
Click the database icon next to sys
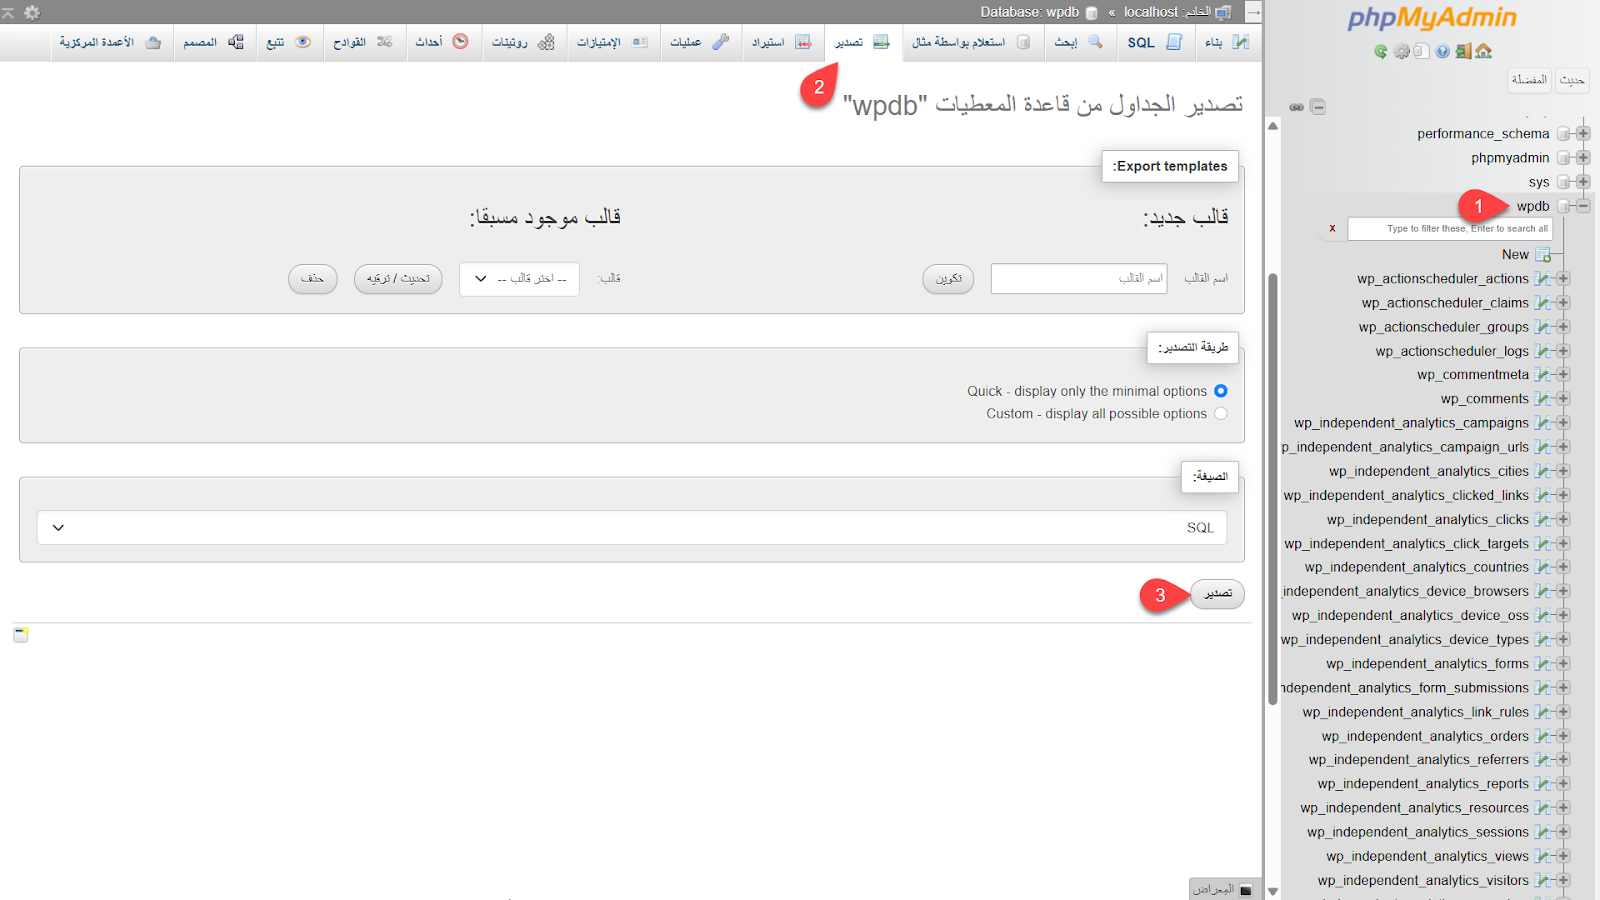[1563, 182]
